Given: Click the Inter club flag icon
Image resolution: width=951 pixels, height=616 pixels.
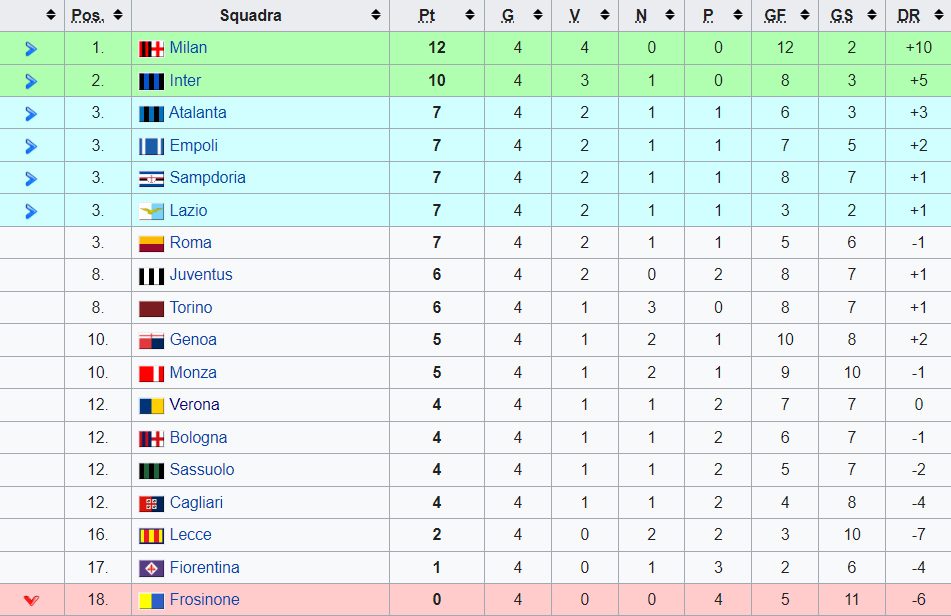Looking at the screenshot, I should tap(151, 81).
